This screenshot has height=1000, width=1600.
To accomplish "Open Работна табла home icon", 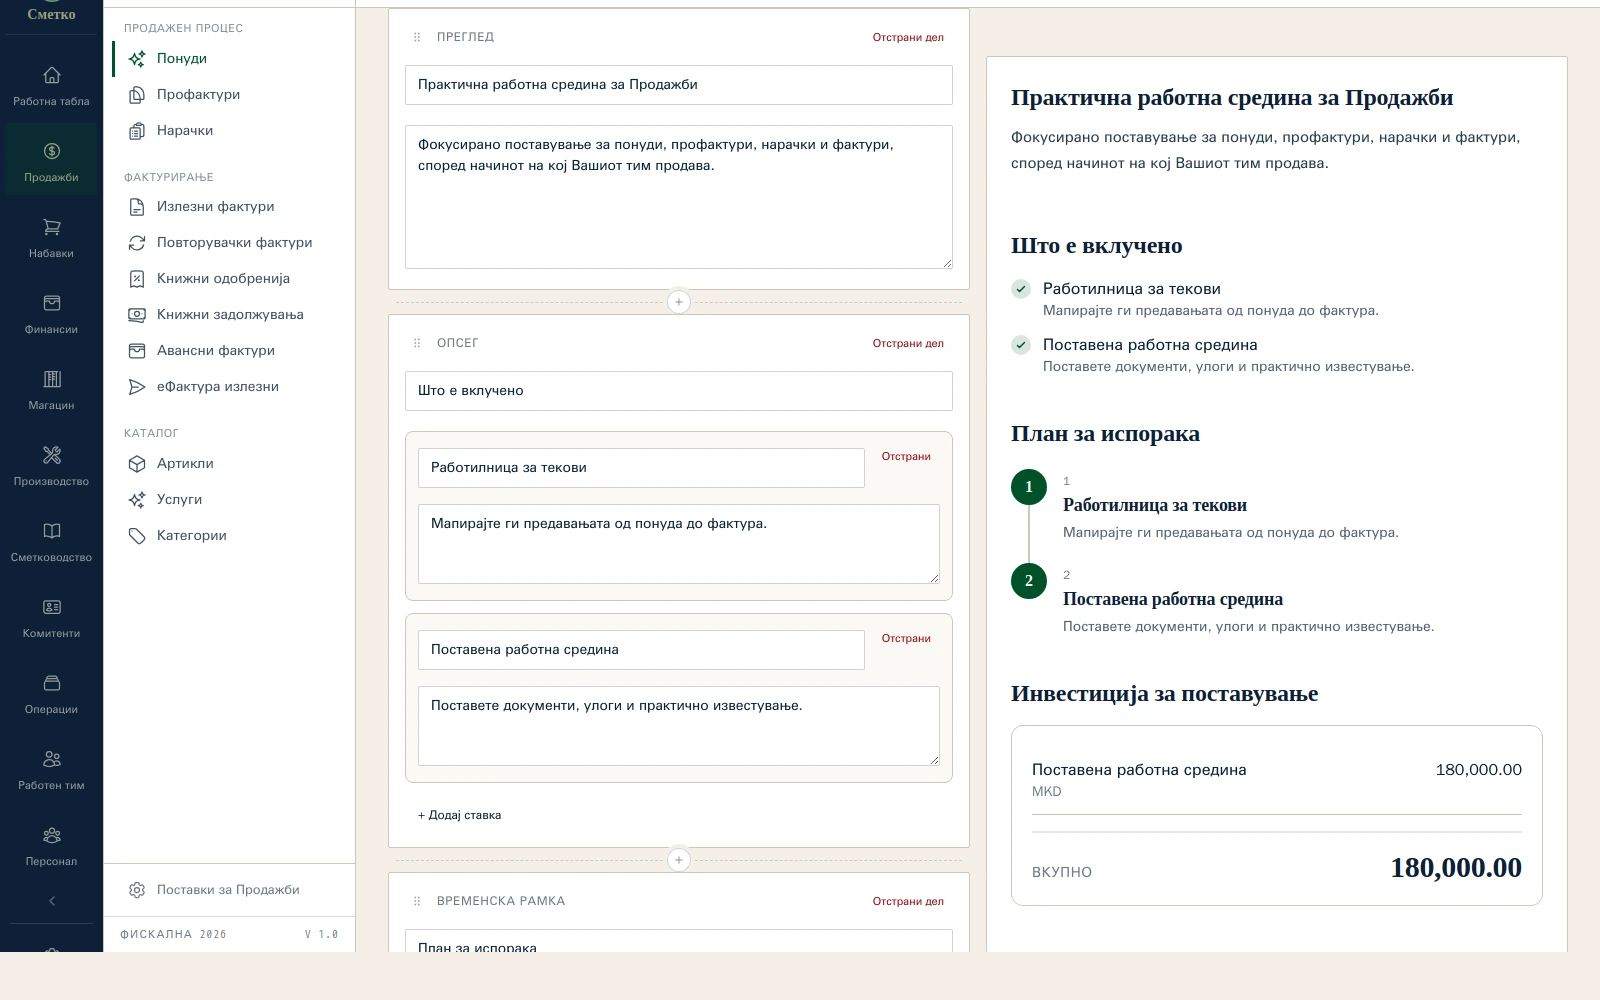I will (x=51, y=76).
